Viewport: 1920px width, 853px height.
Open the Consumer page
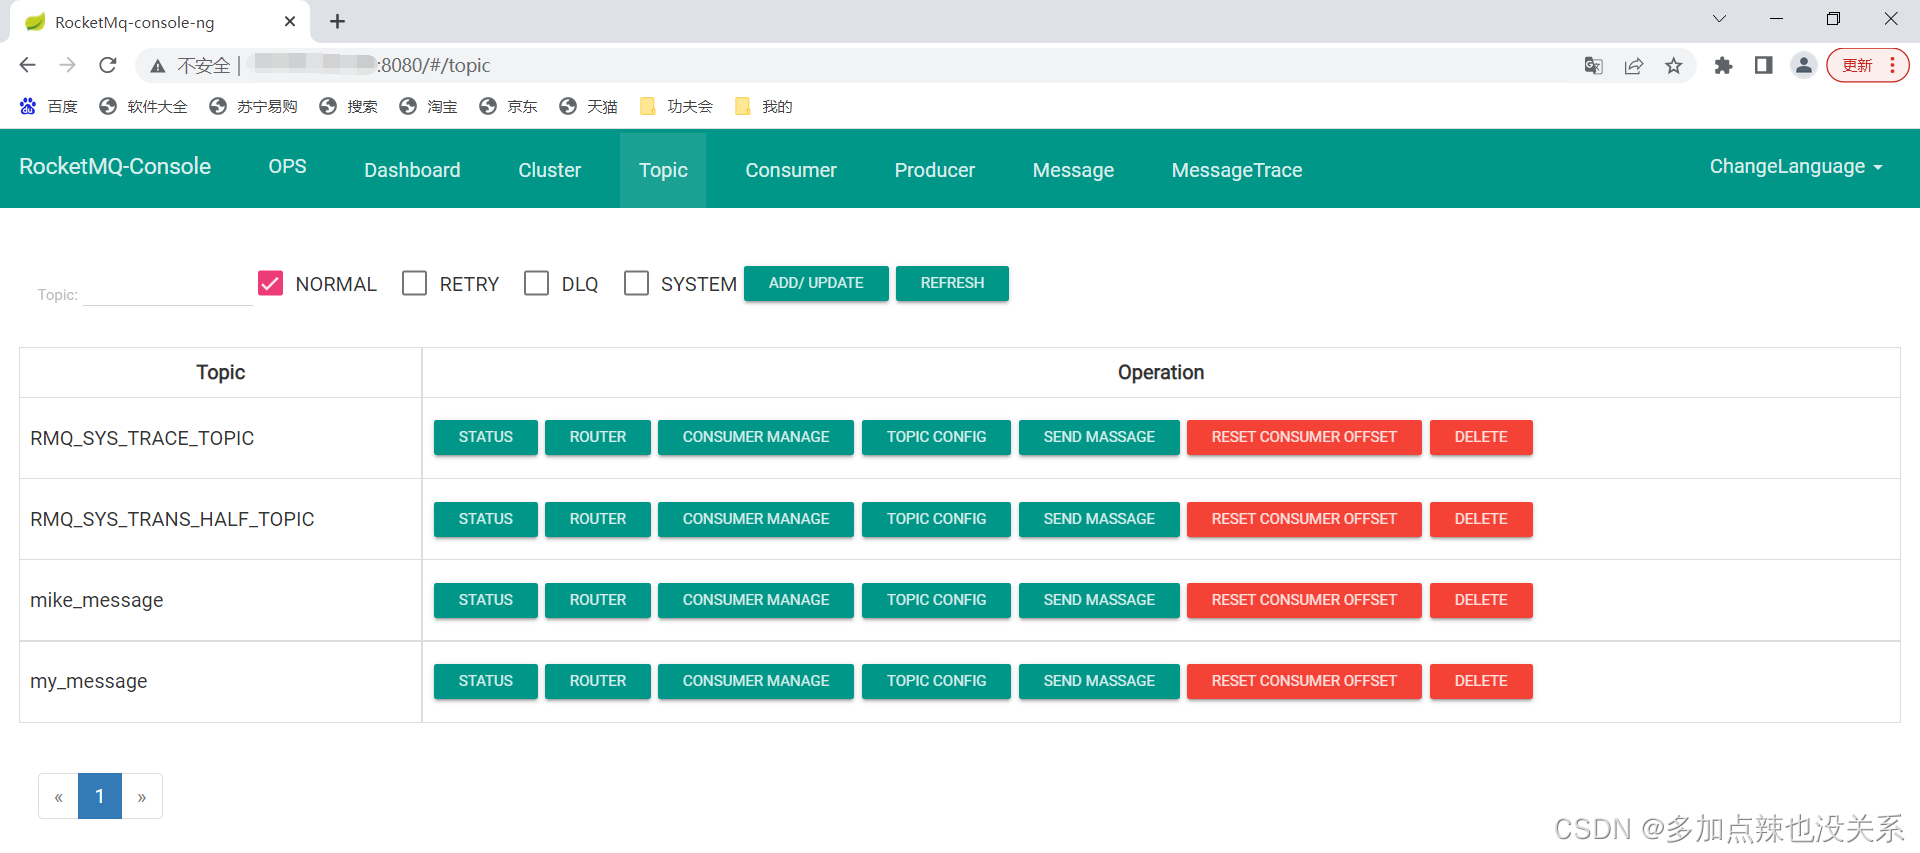coord(790,170)
